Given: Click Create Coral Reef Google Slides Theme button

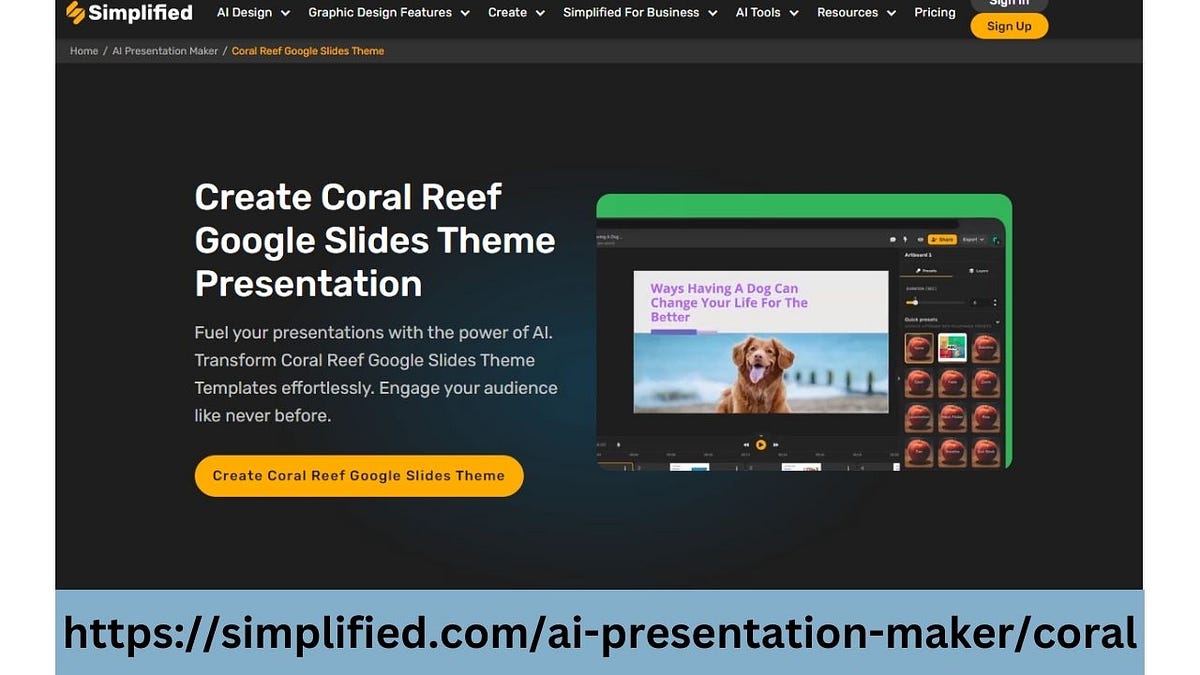Looking at the screenshot, I should [358, 475].
